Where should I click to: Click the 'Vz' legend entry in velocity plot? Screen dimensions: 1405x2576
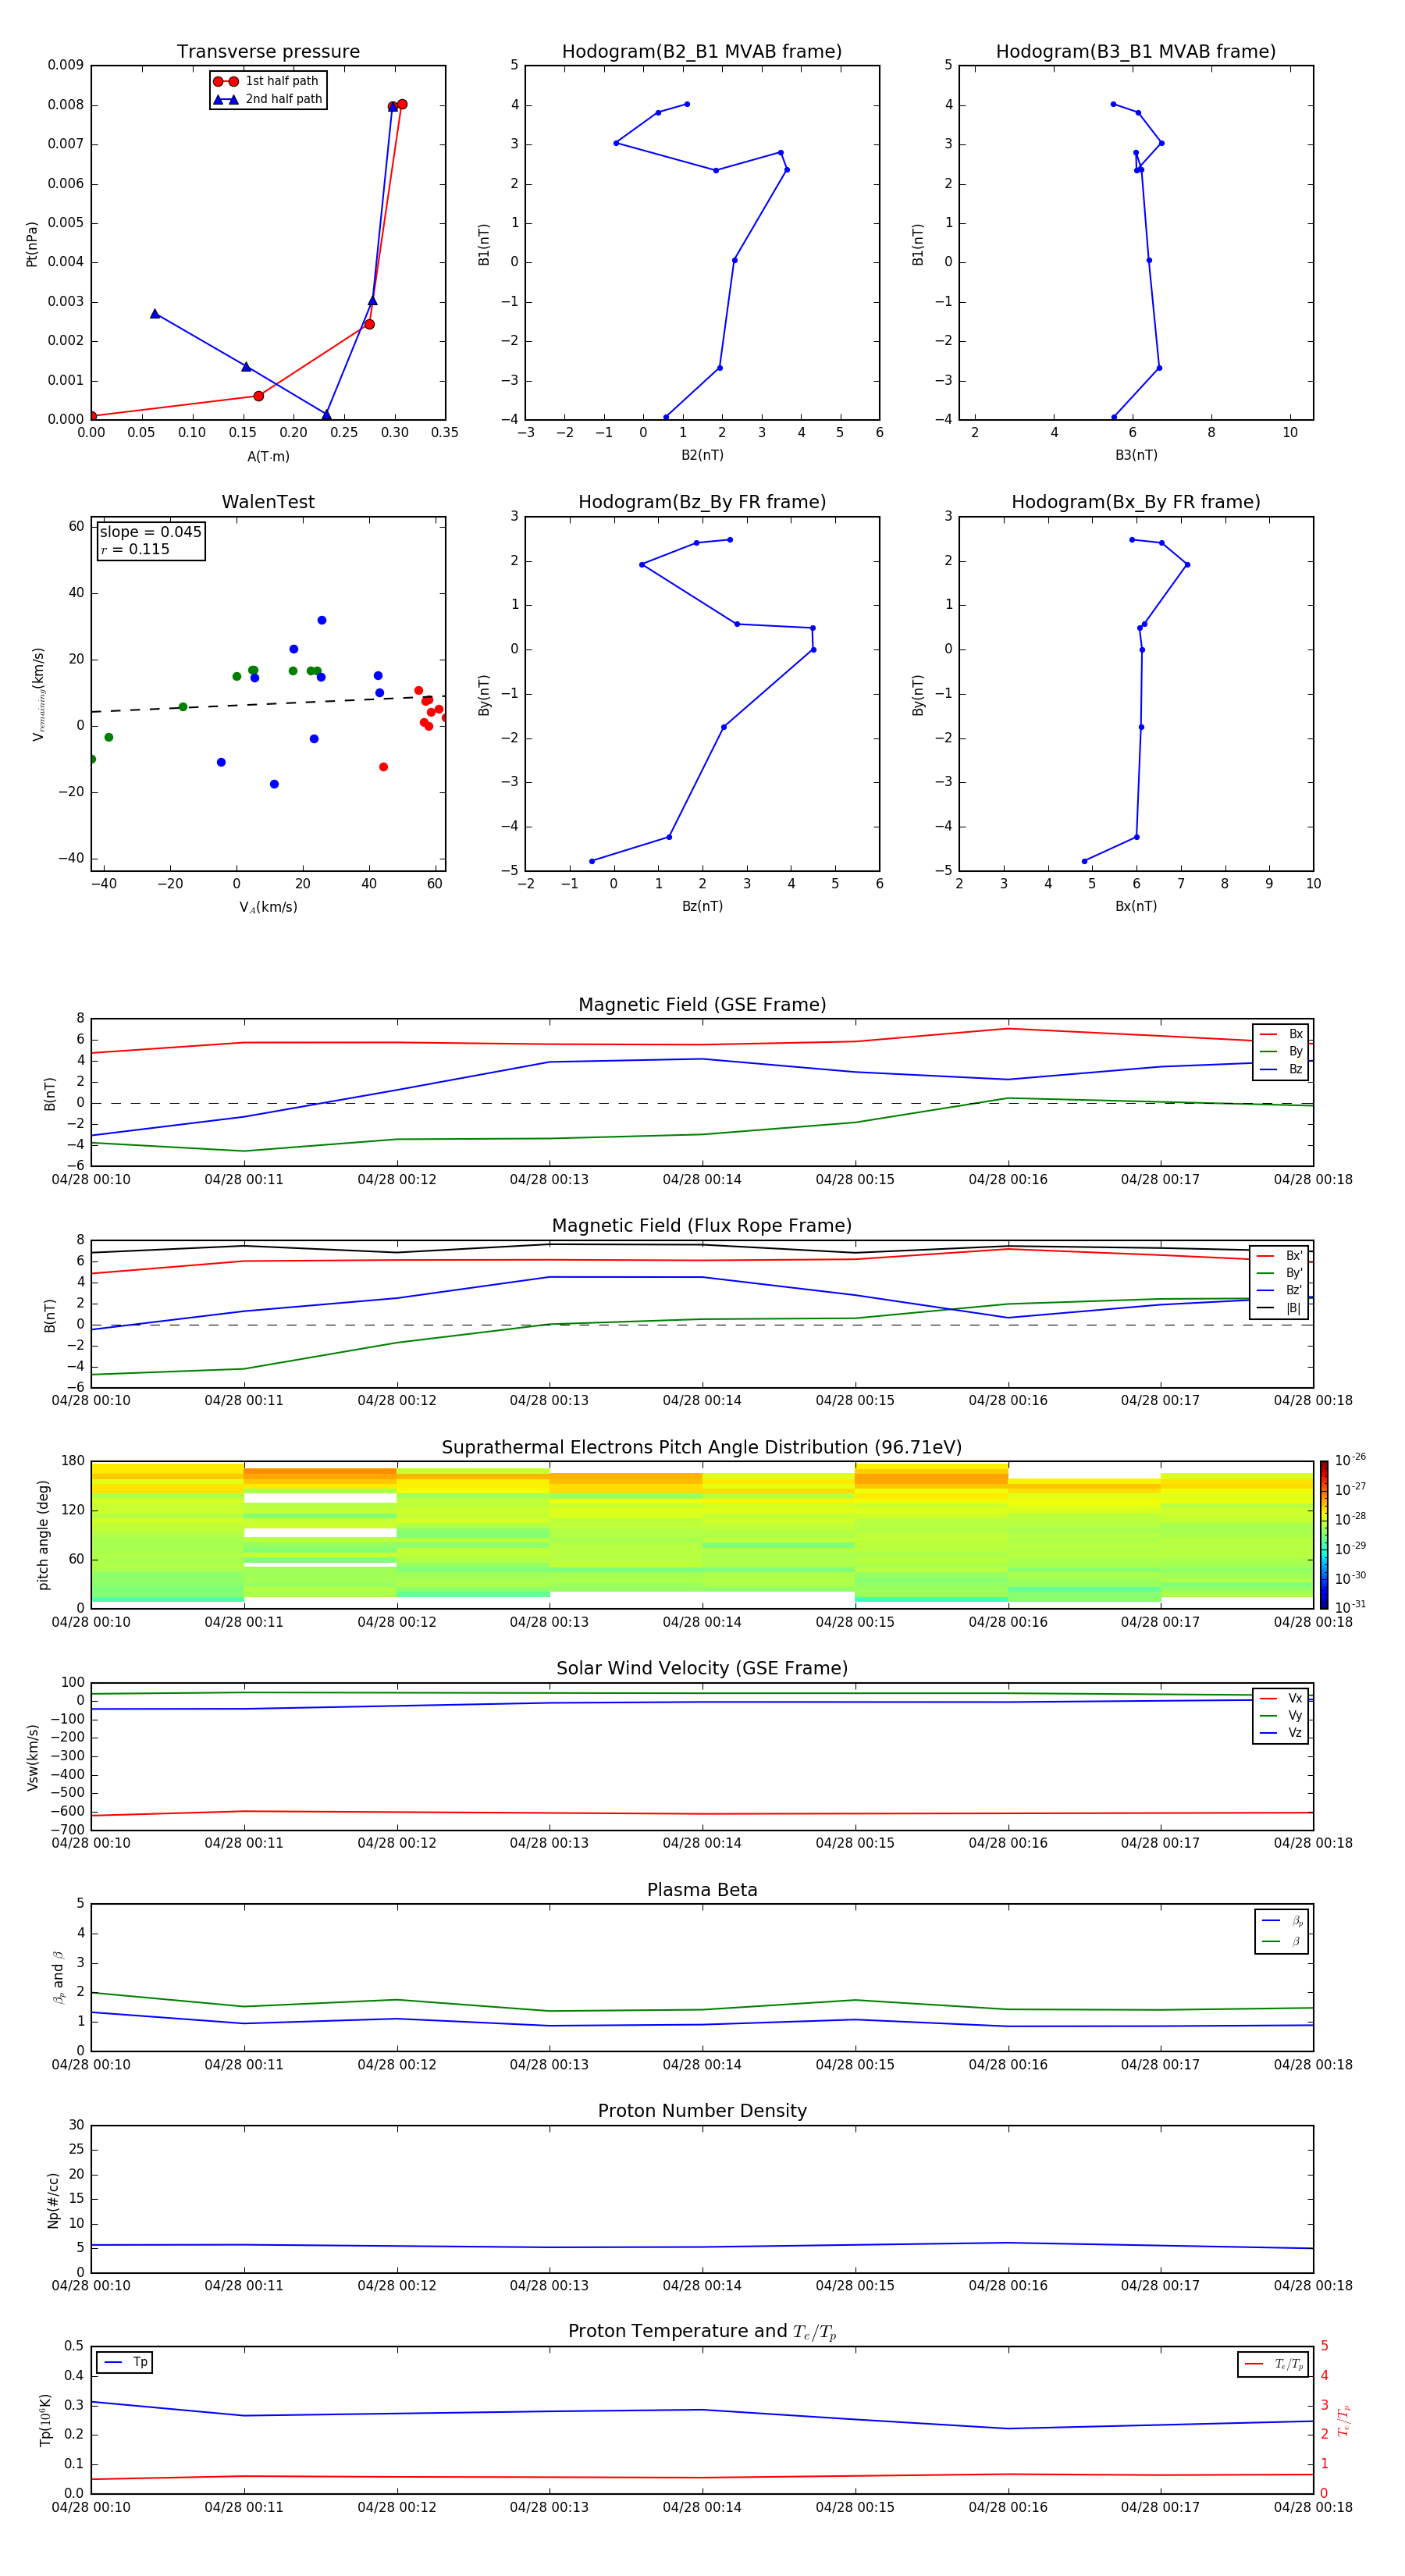[x=1282, y=1733]
